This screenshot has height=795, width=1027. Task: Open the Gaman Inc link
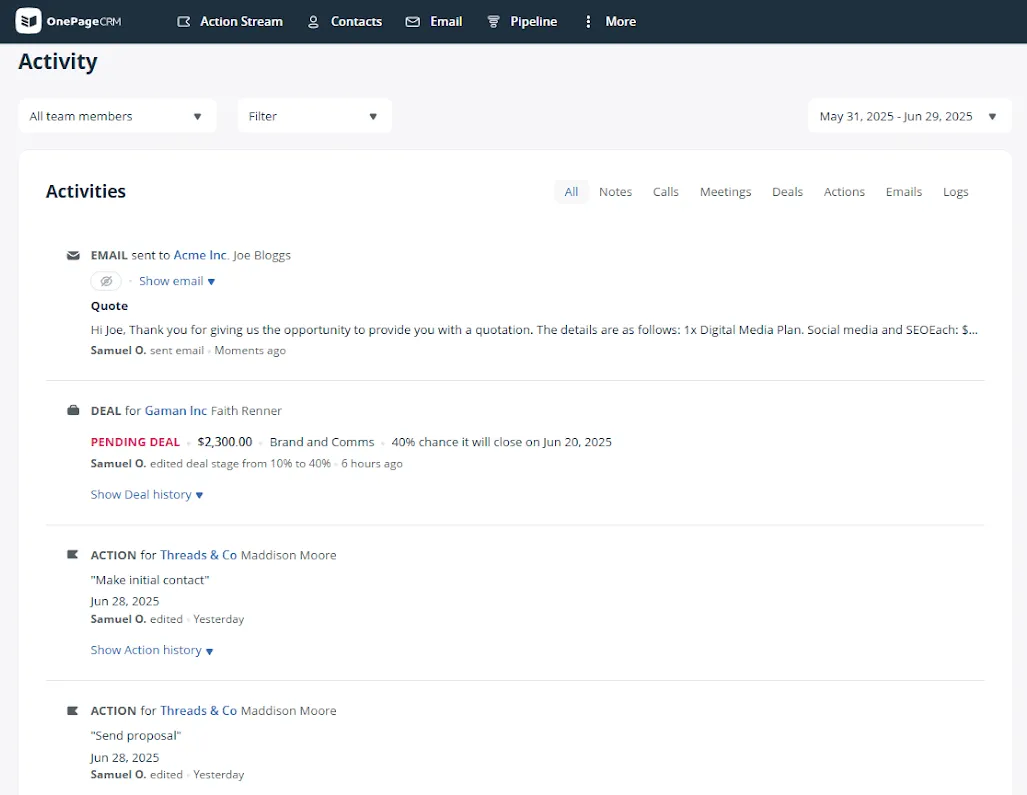[176, 411]
